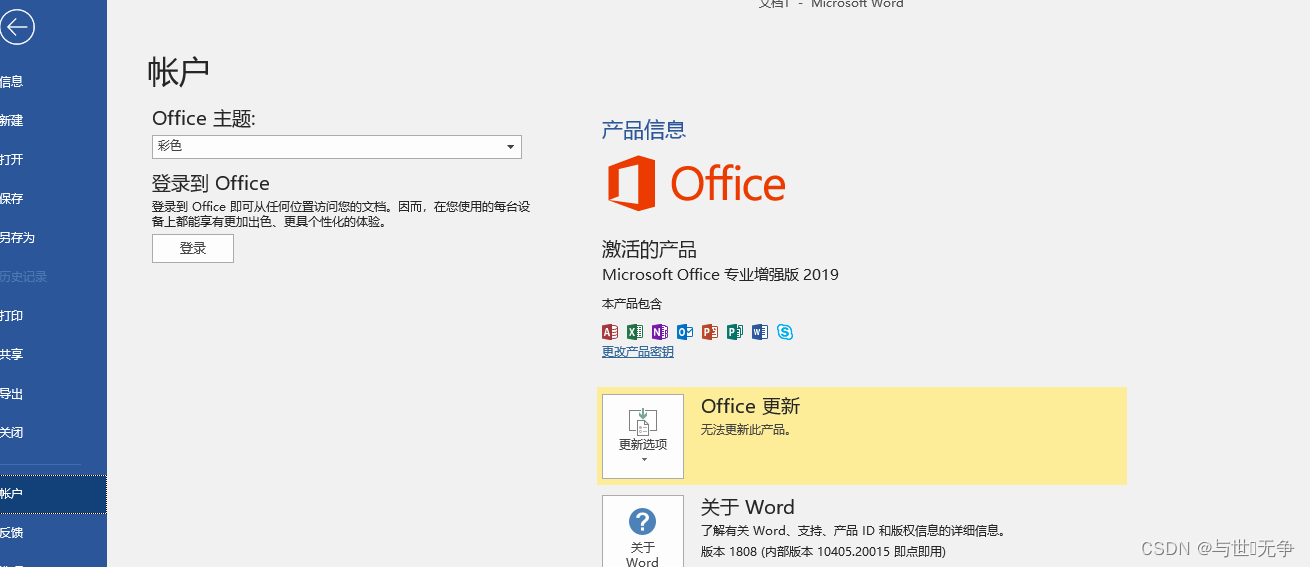Click the 'cannot update this product' message
Image resolution: width=1310 pixels, height=567 pixels.
point(746,430)
